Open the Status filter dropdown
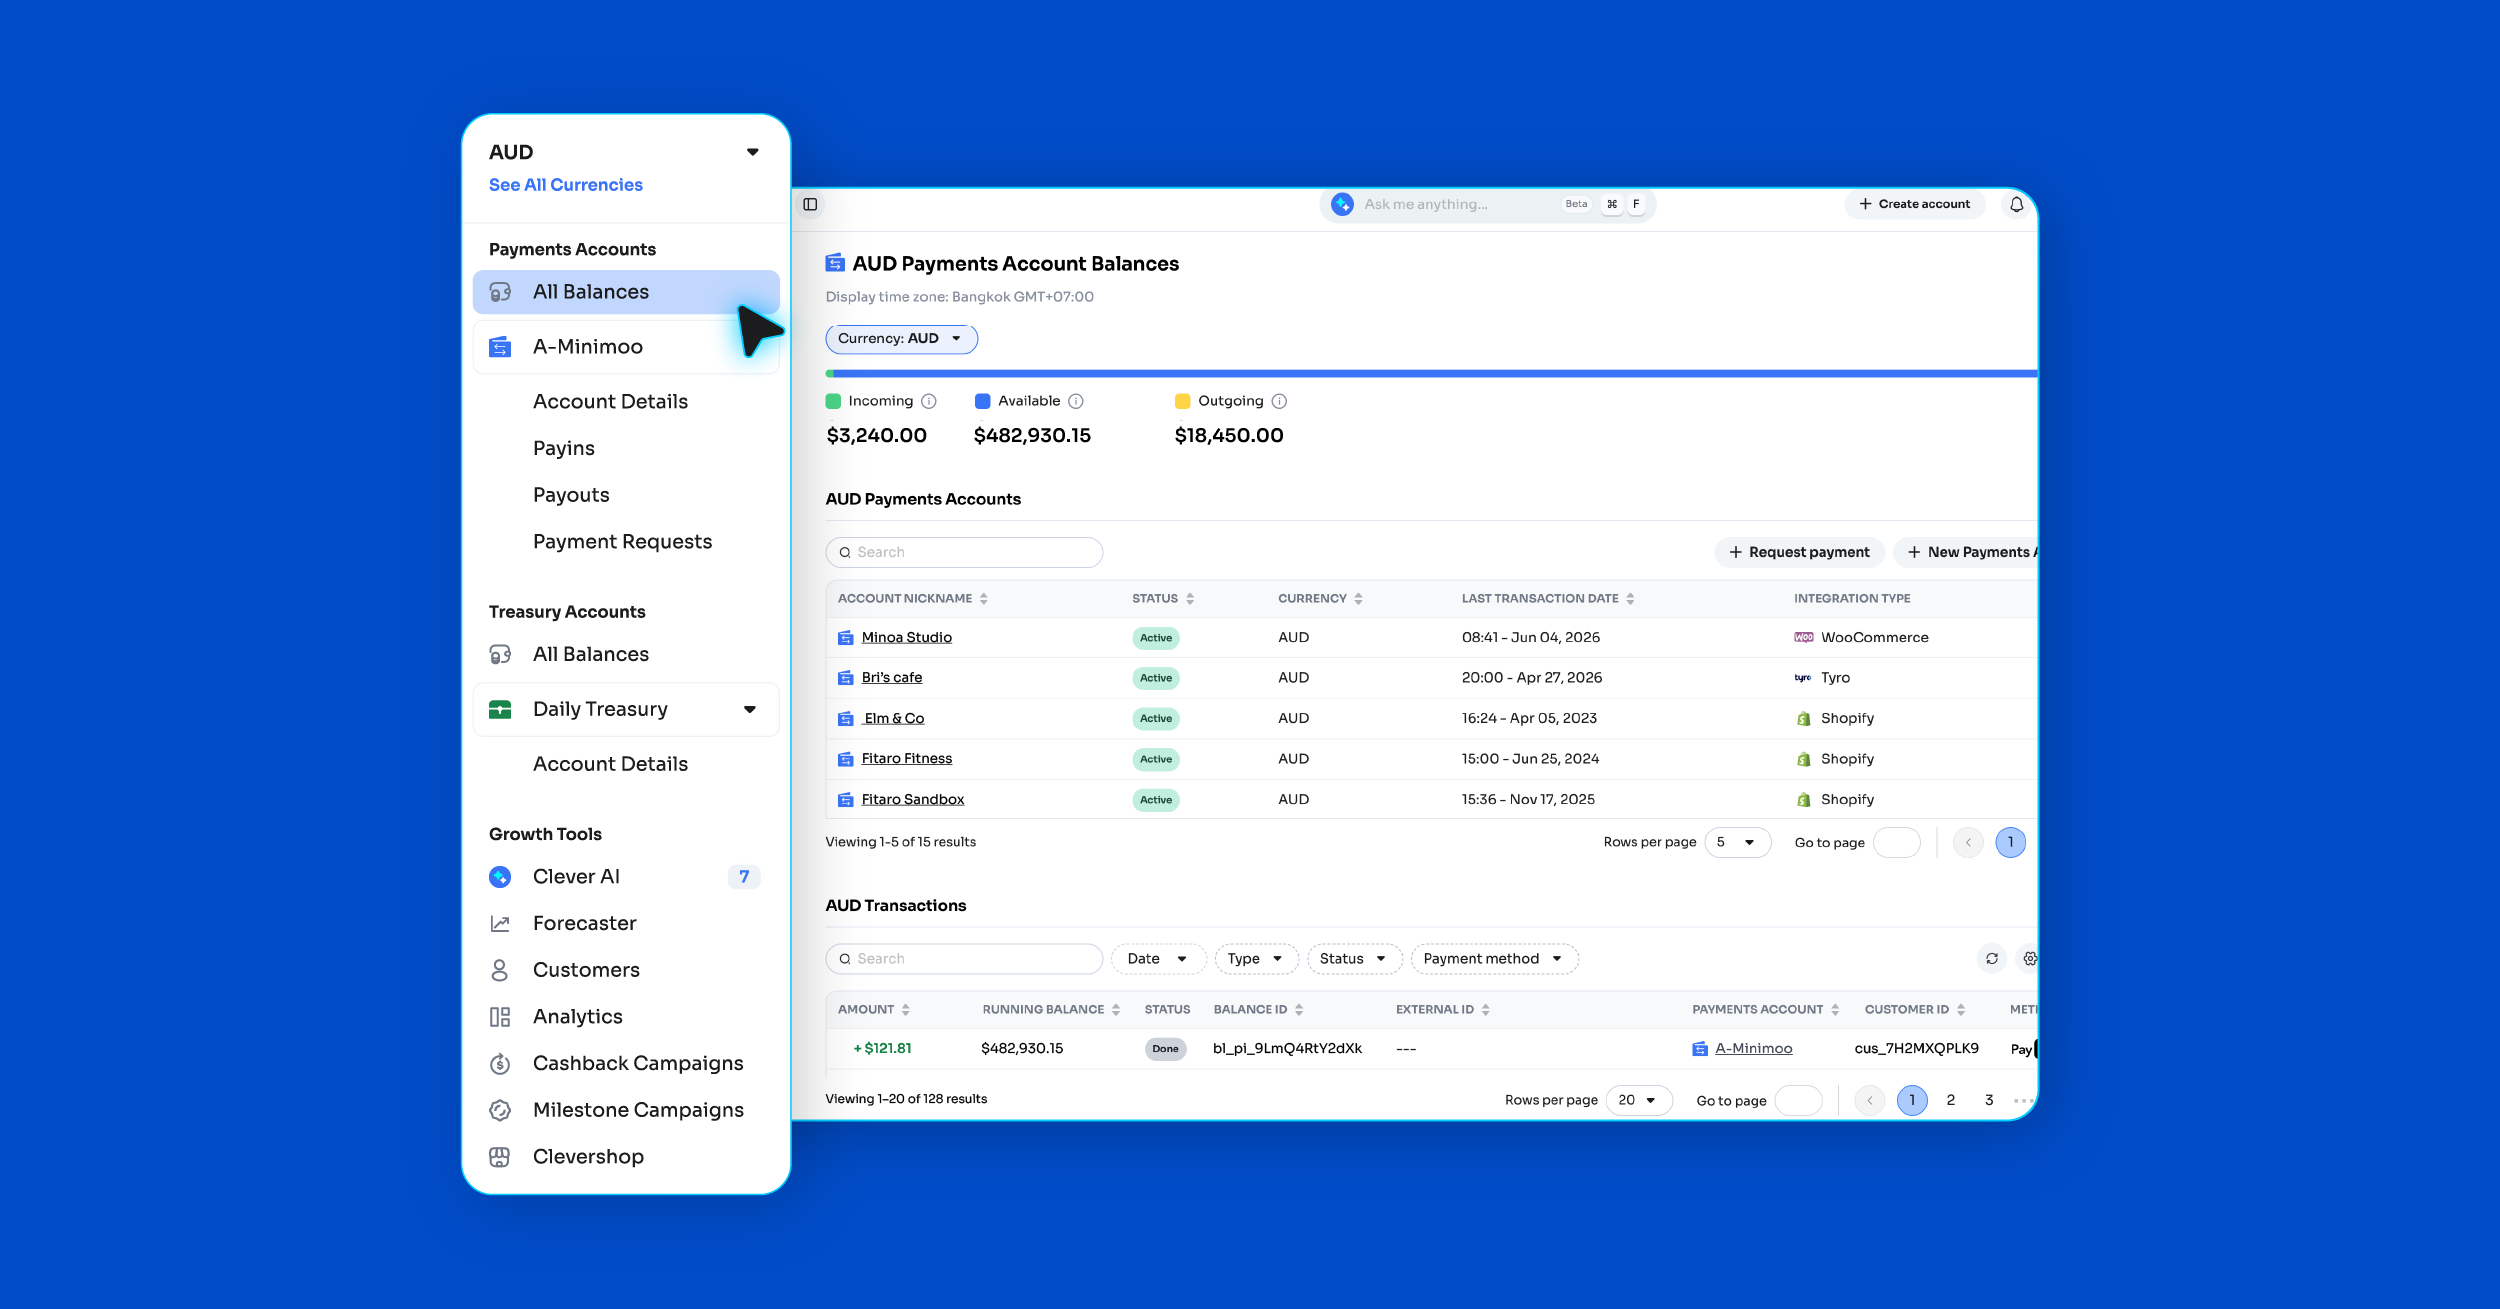Image resolution: width=2500 pixels, height=1309 pixels. [1354, 959]
